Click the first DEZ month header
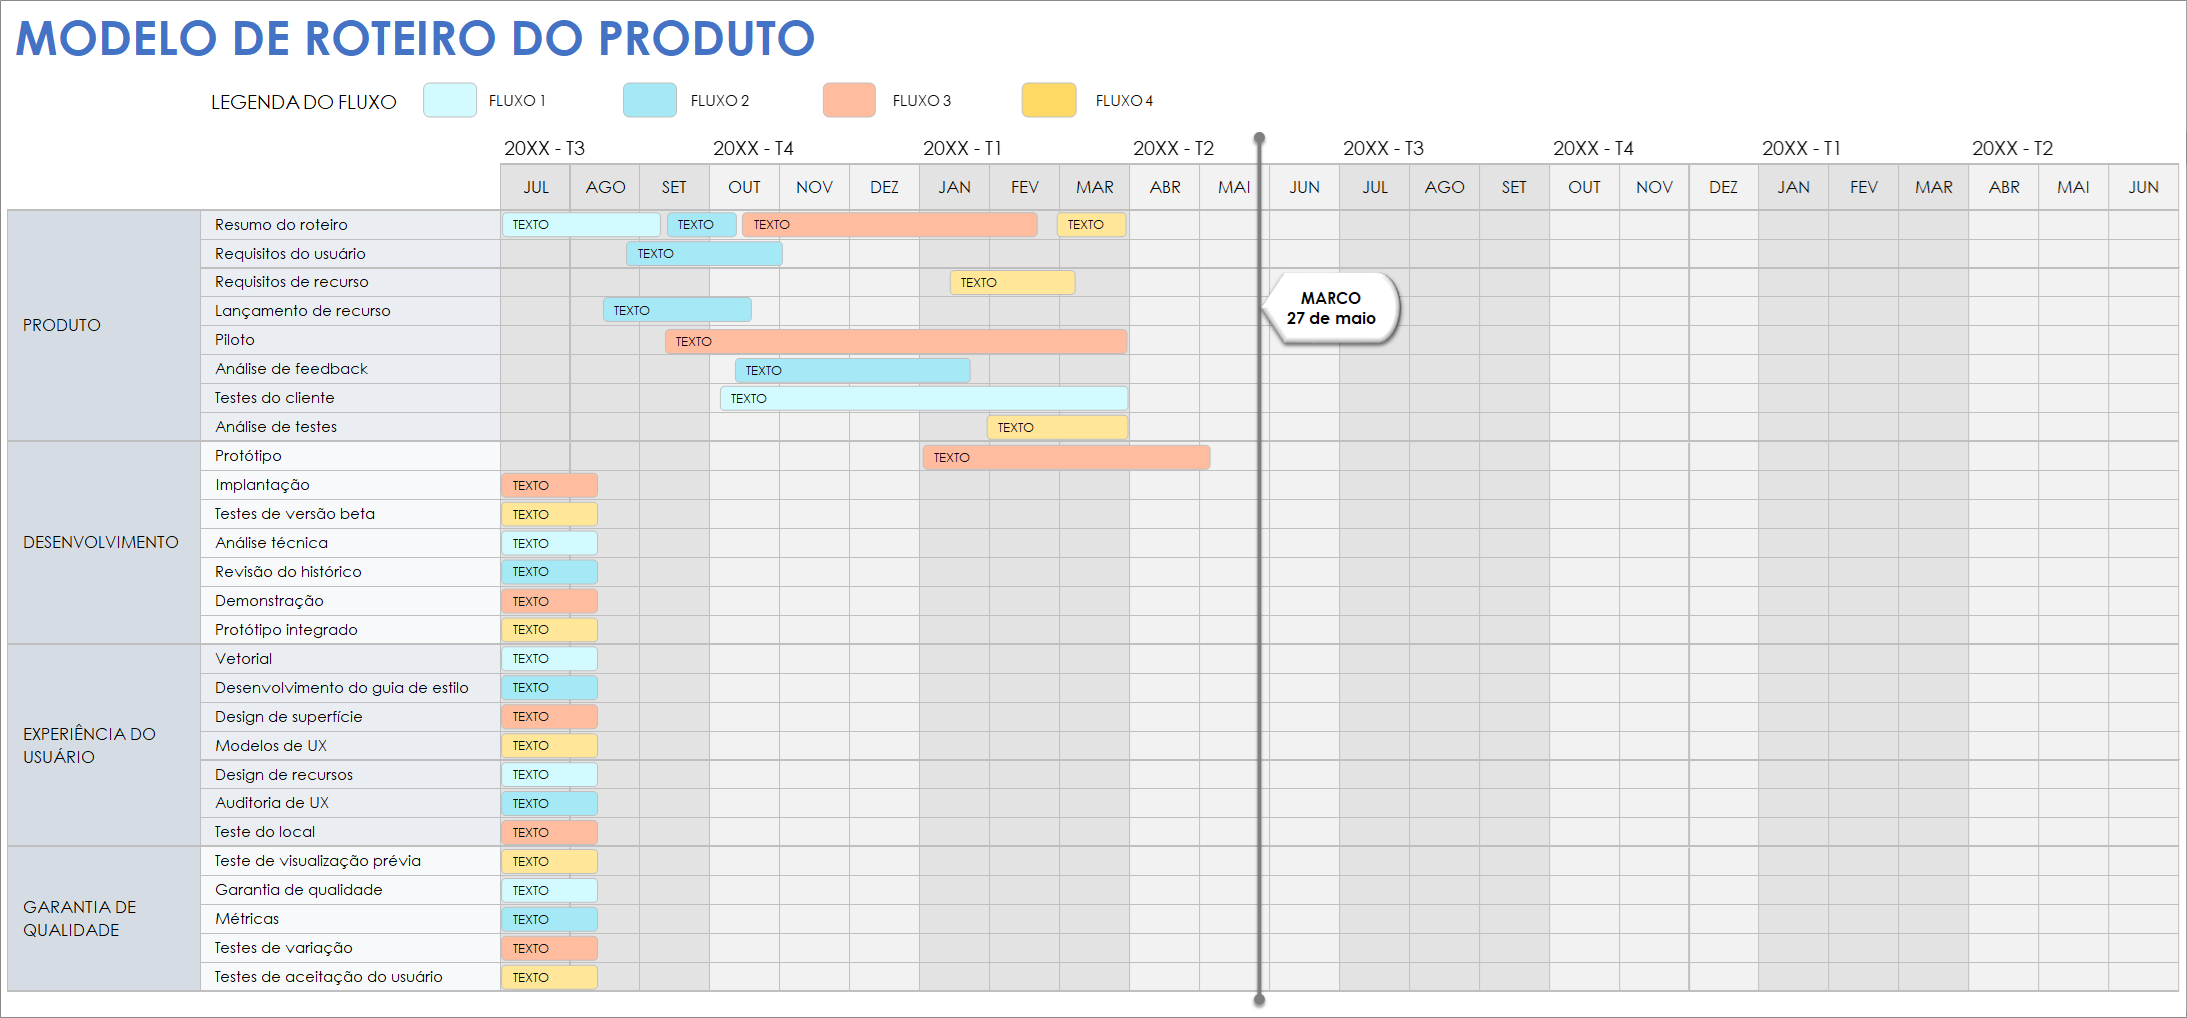This screenshot has width=2187, height=1018. click(884, 187)
